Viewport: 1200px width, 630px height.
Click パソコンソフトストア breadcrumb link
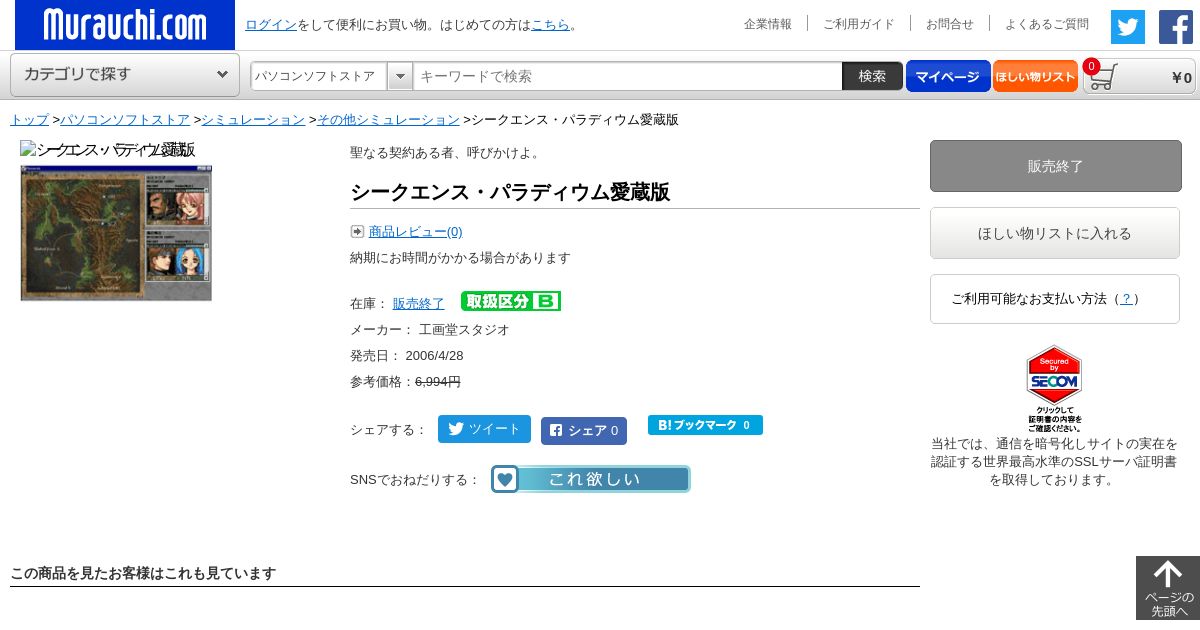[125, 120]
